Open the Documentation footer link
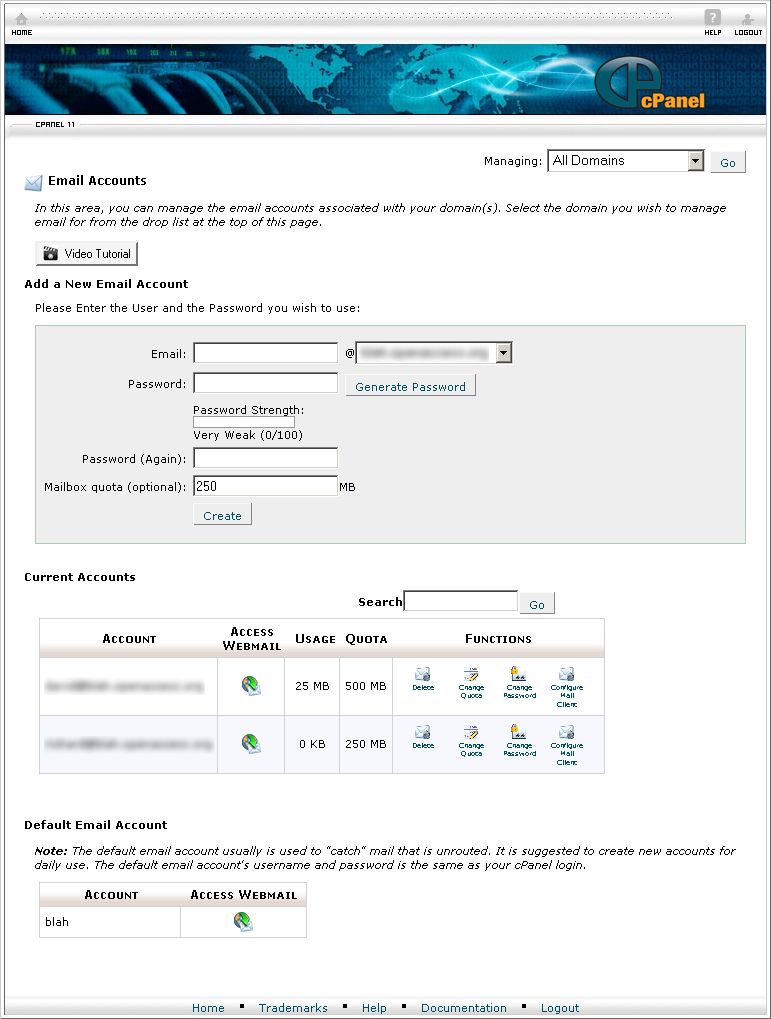Viewport: 771px width, 1019px height. click(464, 1007)
